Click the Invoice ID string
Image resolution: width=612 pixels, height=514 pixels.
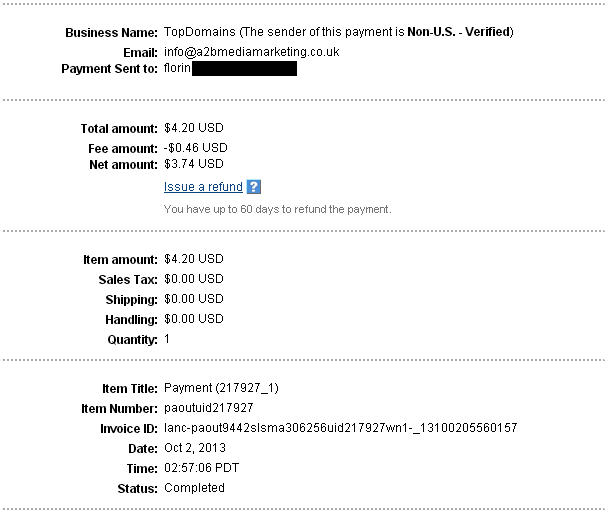pos(340,428)
